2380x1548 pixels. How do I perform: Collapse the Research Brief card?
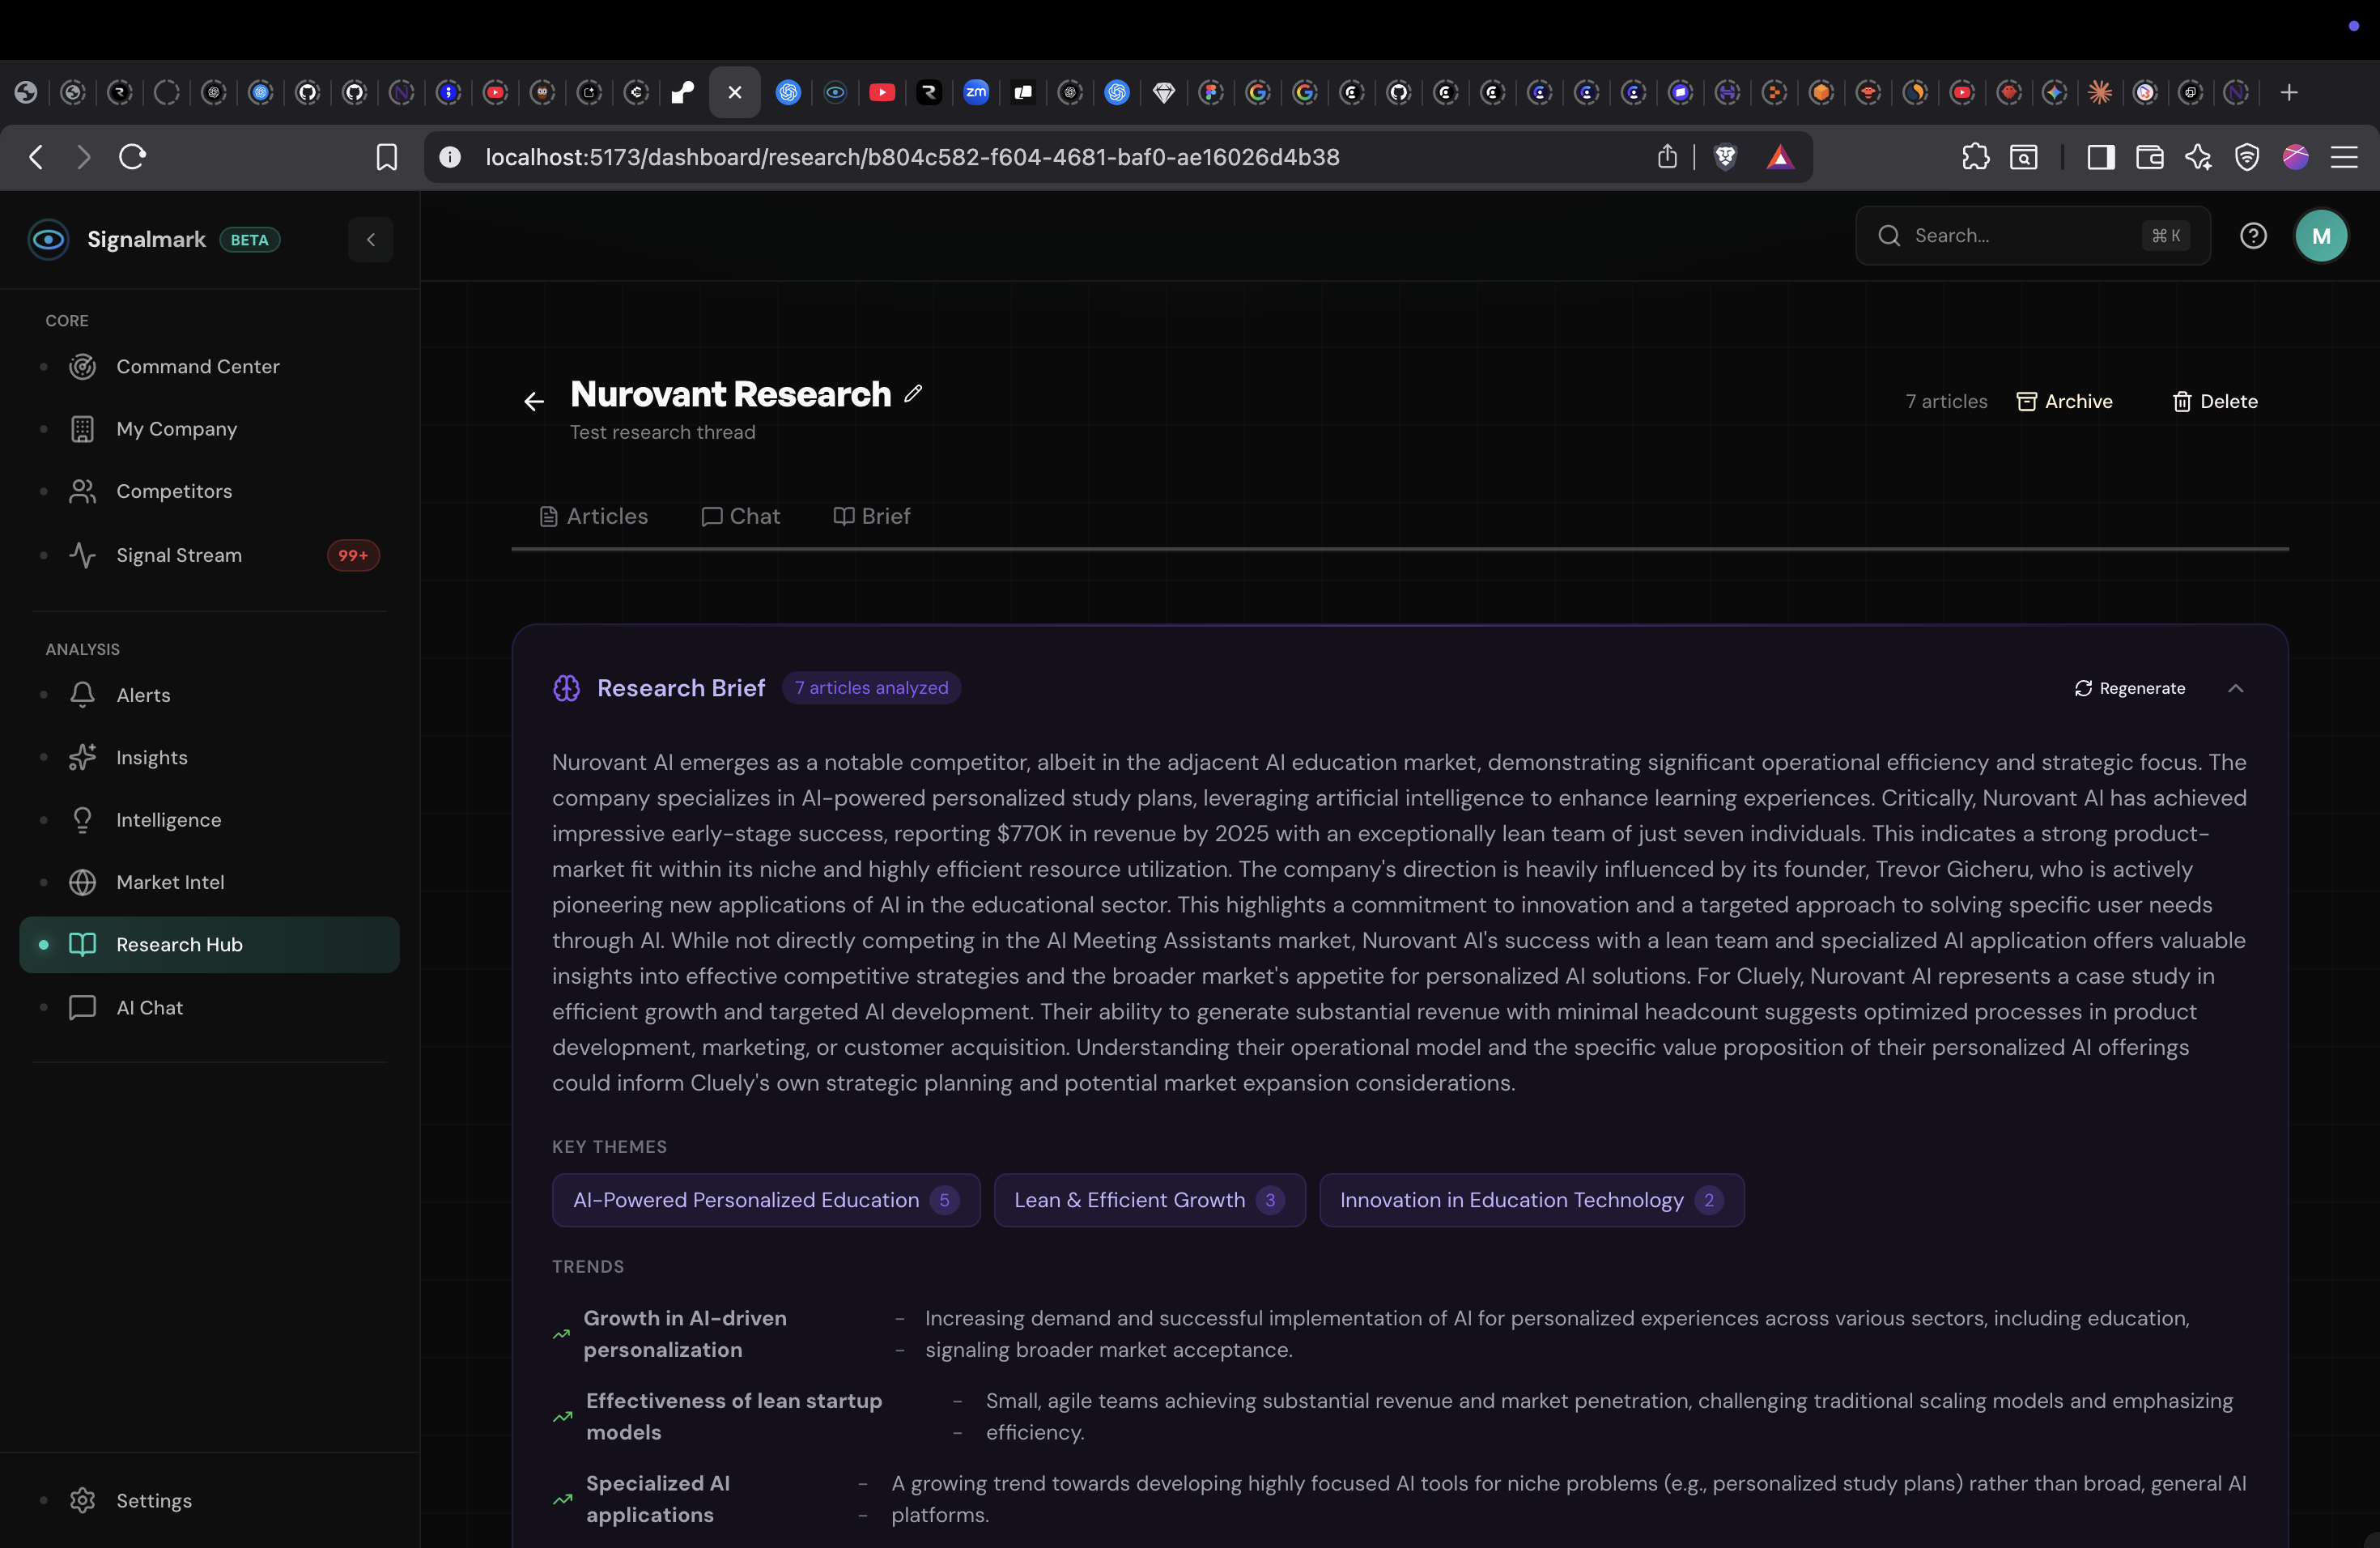(2235, 688)
